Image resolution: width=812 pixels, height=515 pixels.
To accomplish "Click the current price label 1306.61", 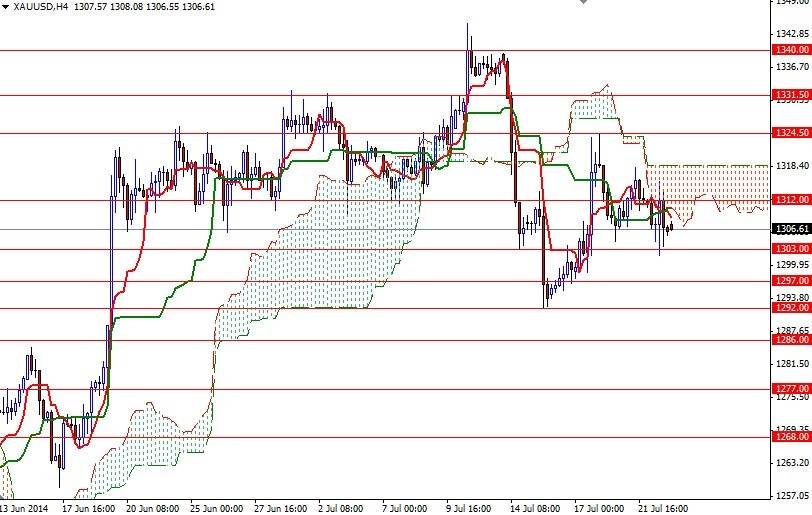I will [x=790, y=229].
